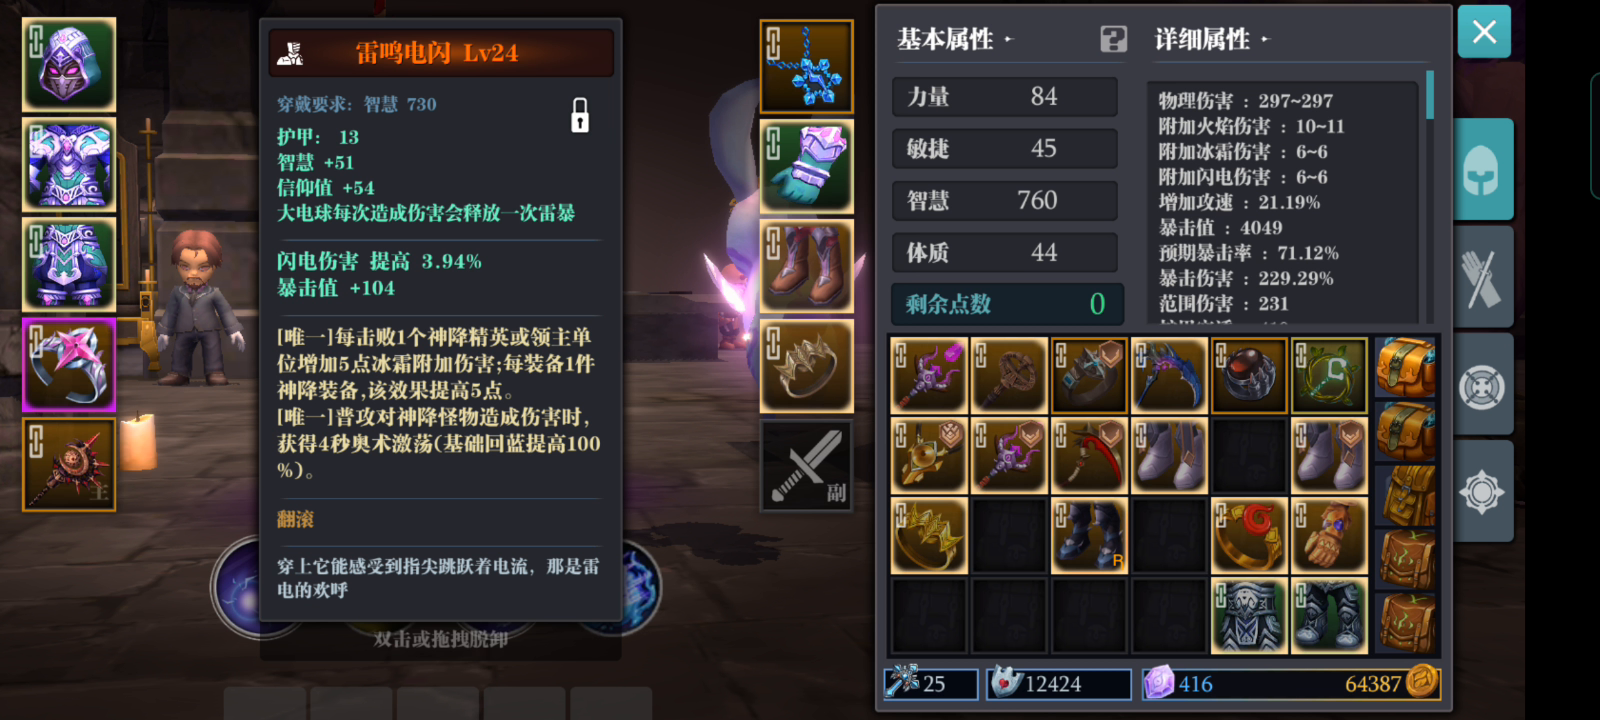Open the helmet equipment side tab
This screenshot has height=720, width=1600.
1482,170
